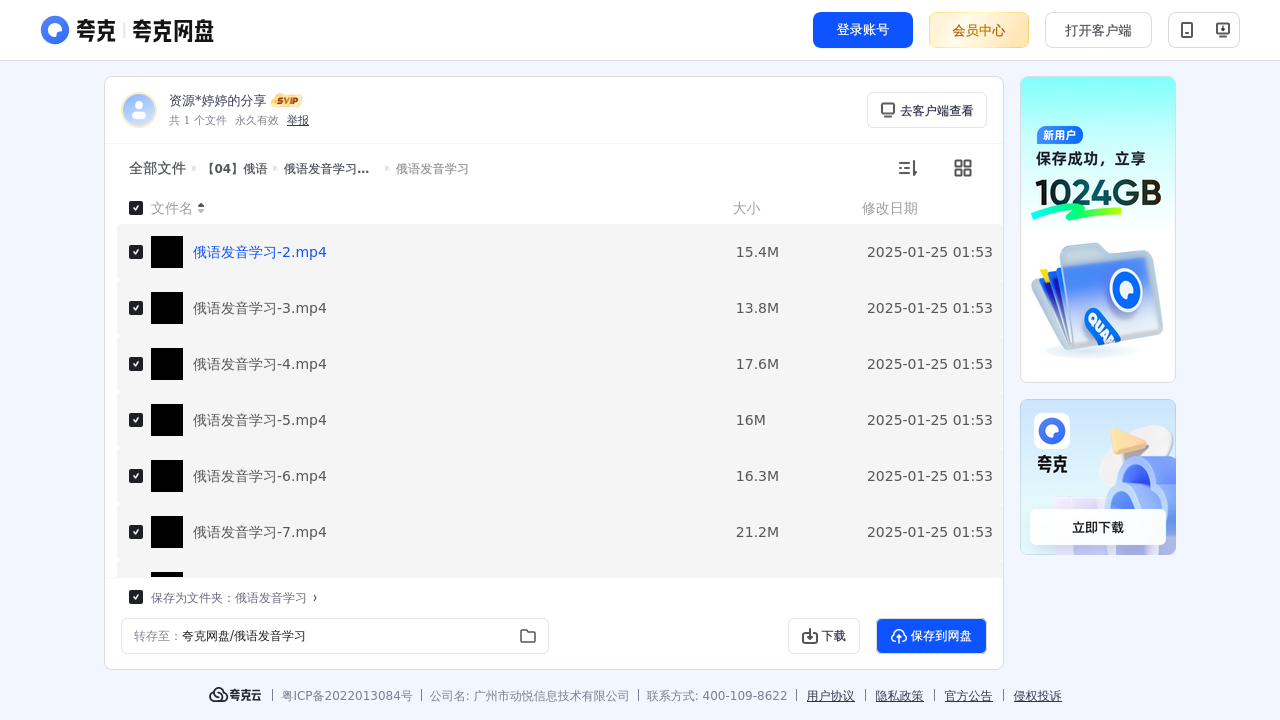Open the 1024GB new user promotion banner
Screen dimensions: 1280x720
1098,229
